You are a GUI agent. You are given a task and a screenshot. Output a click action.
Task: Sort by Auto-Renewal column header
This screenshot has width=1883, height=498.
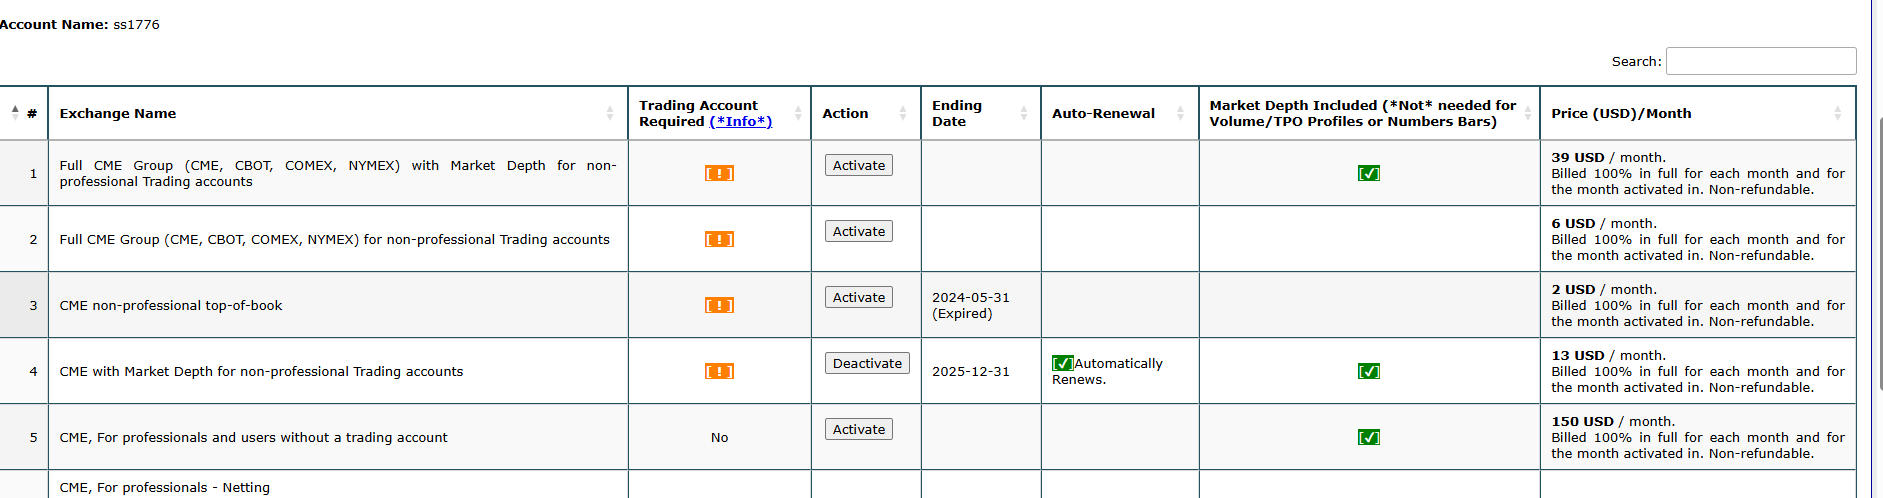click(1120, 113)
